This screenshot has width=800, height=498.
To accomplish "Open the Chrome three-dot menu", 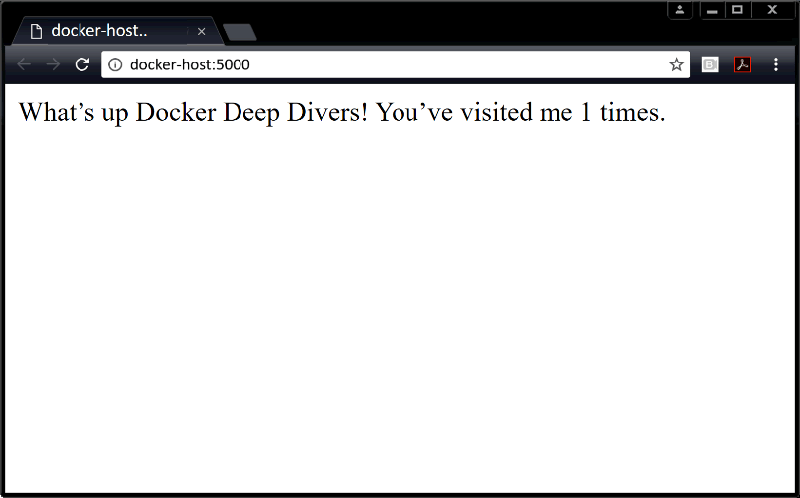I will tap(776, 65).
